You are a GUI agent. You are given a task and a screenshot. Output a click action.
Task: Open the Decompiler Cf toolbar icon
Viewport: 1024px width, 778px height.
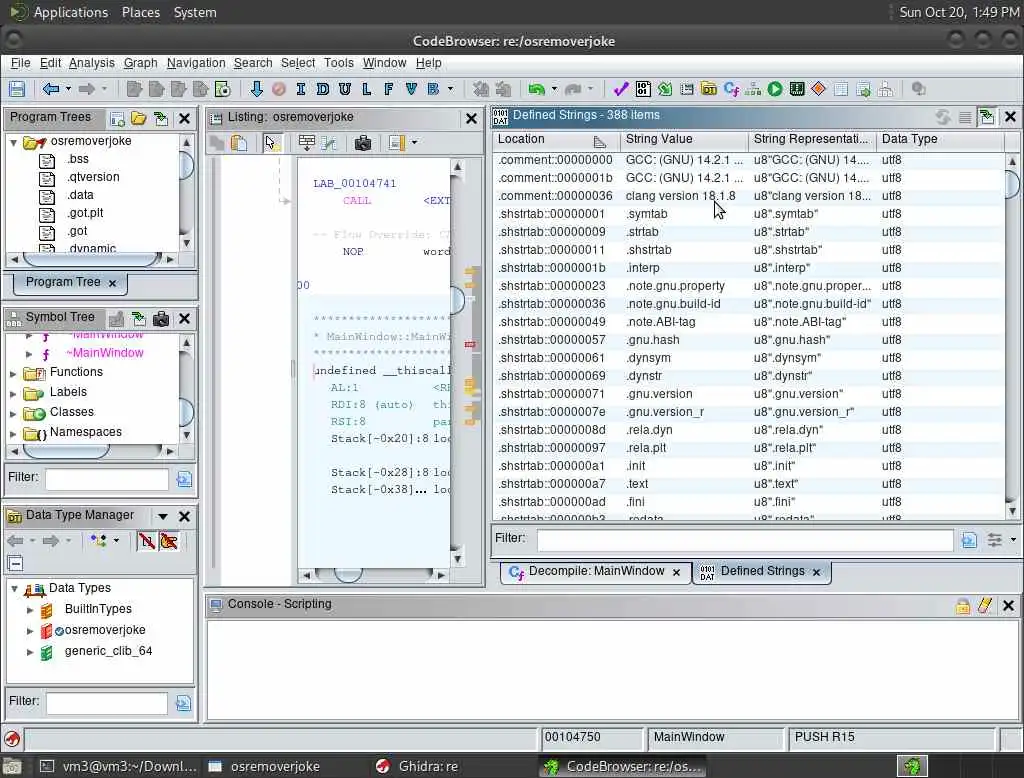pos(731,89)
